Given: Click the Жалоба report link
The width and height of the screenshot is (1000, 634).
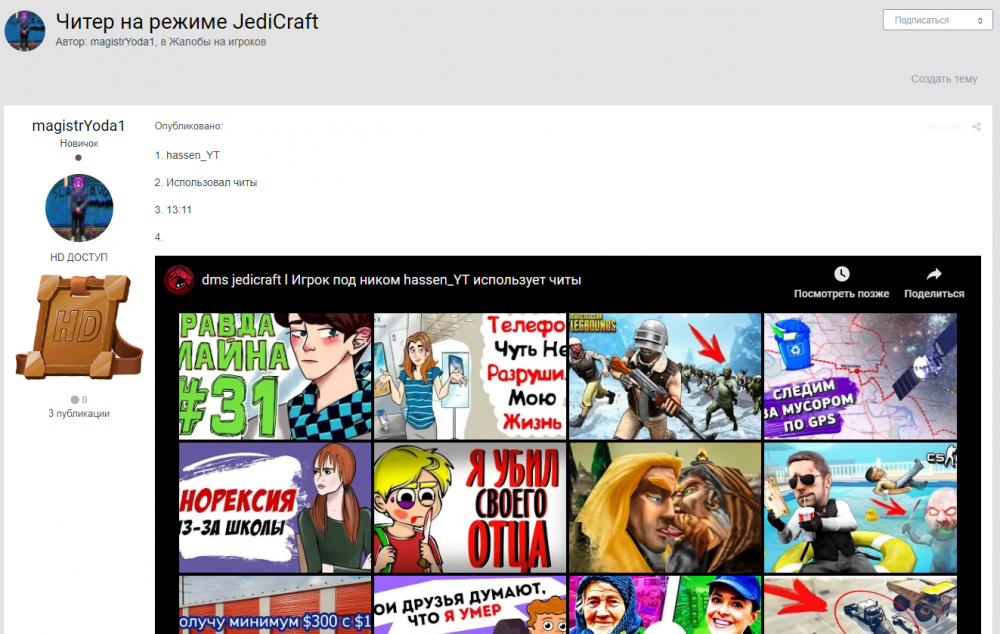Looking at the screenshot, I should coord(943,127).
